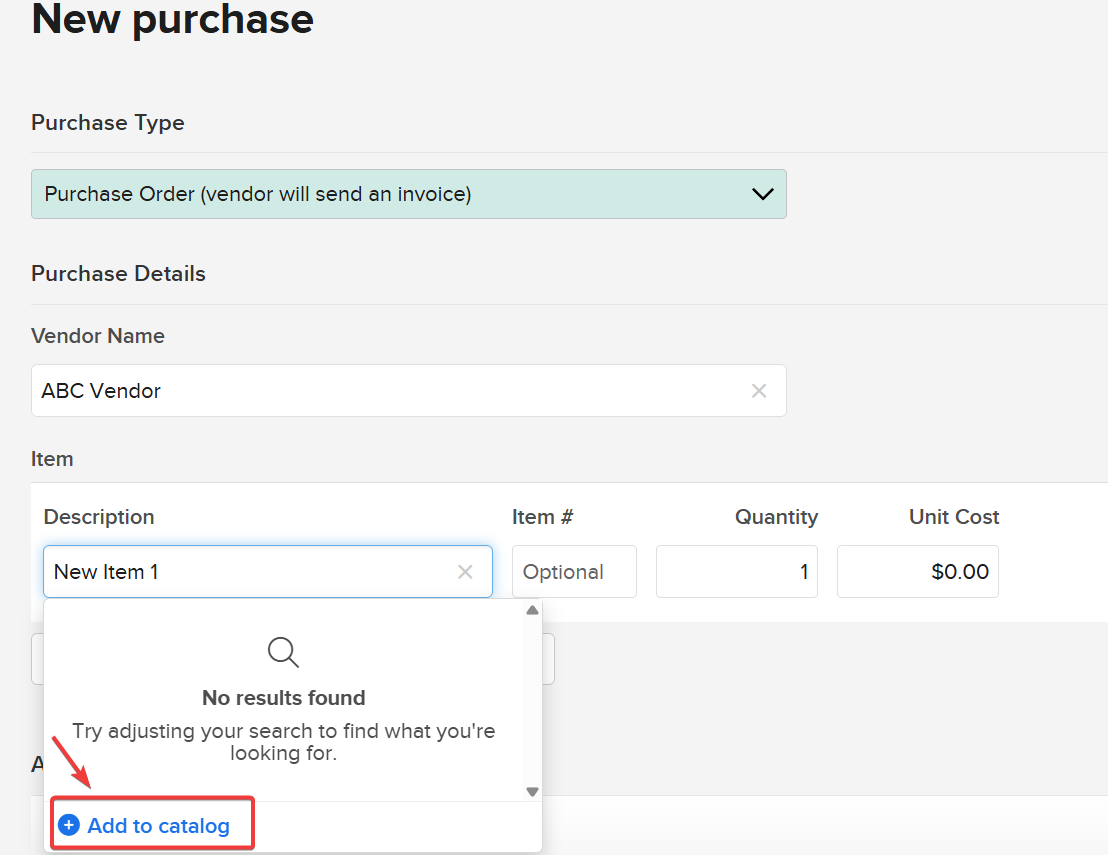The height and width of the screenshot is (855, 1108).
Task: Click the Purchase Details section heading
Action: tap(118, 274)
